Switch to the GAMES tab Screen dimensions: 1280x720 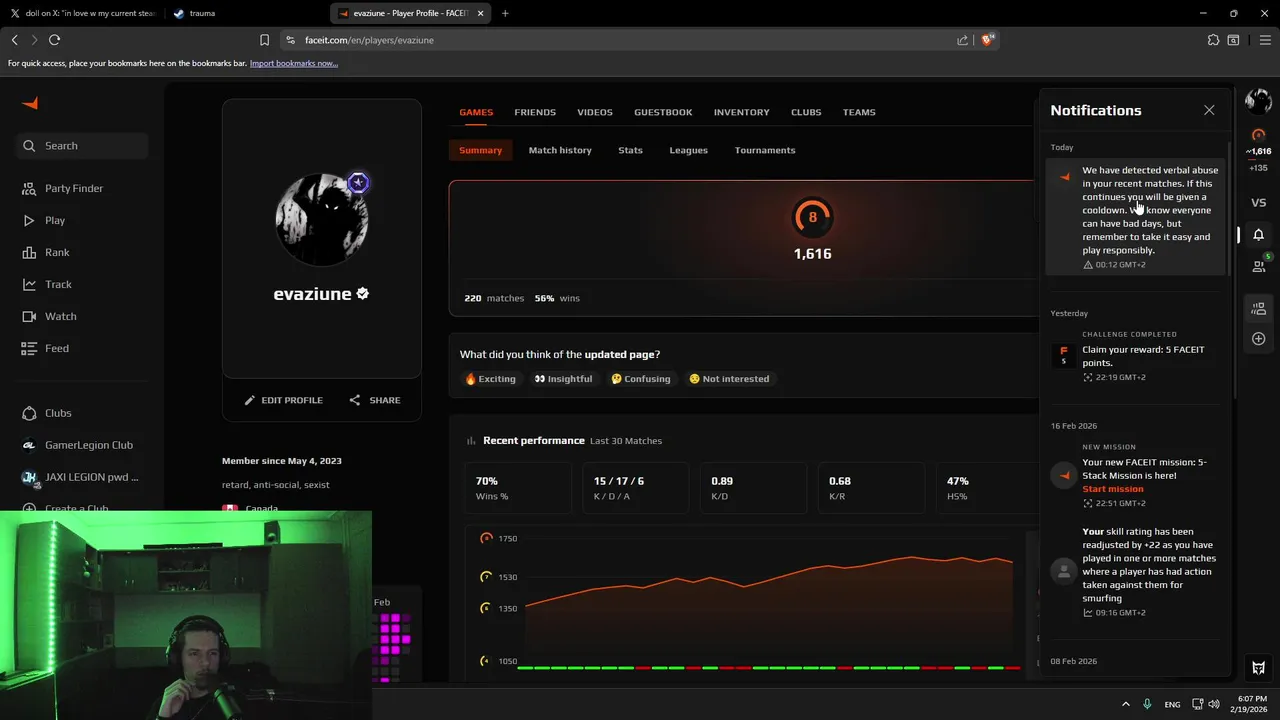coord(476,112)
